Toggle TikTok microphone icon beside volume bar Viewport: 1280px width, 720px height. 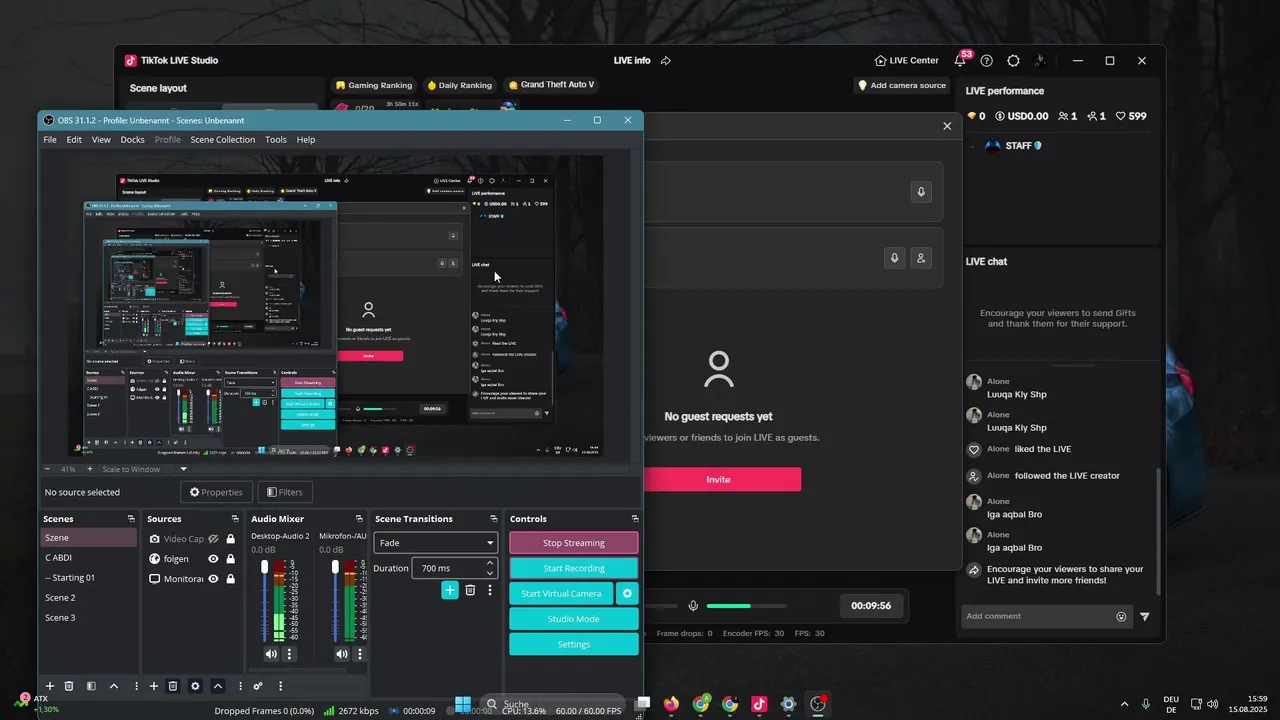pos(693,606)
